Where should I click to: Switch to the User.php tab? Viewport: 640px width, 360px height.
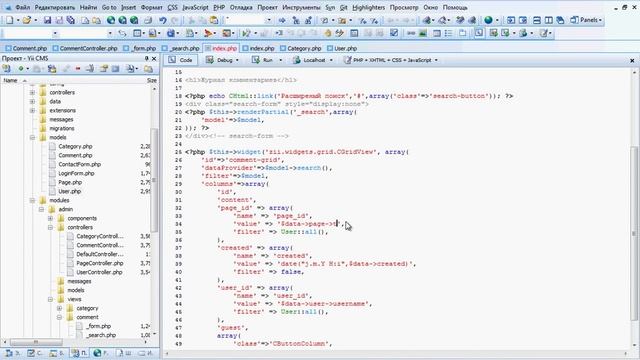pyautogui.click(x=342, y=48)
